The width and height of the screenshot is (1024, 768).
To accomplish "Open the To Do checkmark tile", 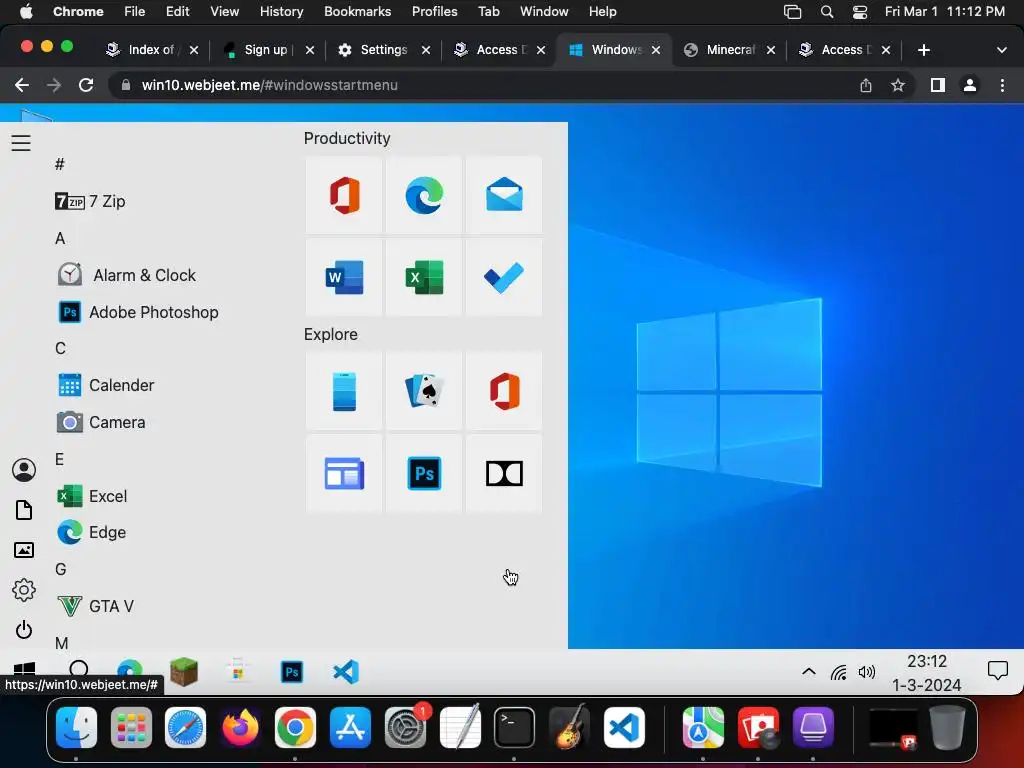I will [504, 277].
